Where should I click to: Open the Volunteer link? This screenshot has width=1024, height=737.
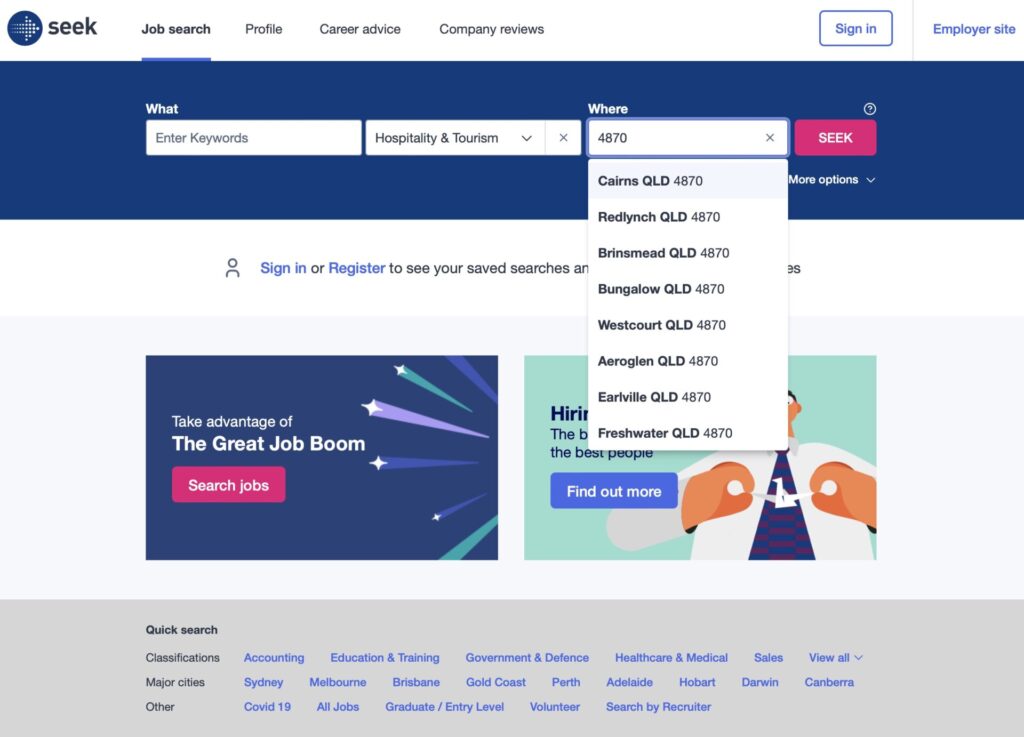[554, 706]
